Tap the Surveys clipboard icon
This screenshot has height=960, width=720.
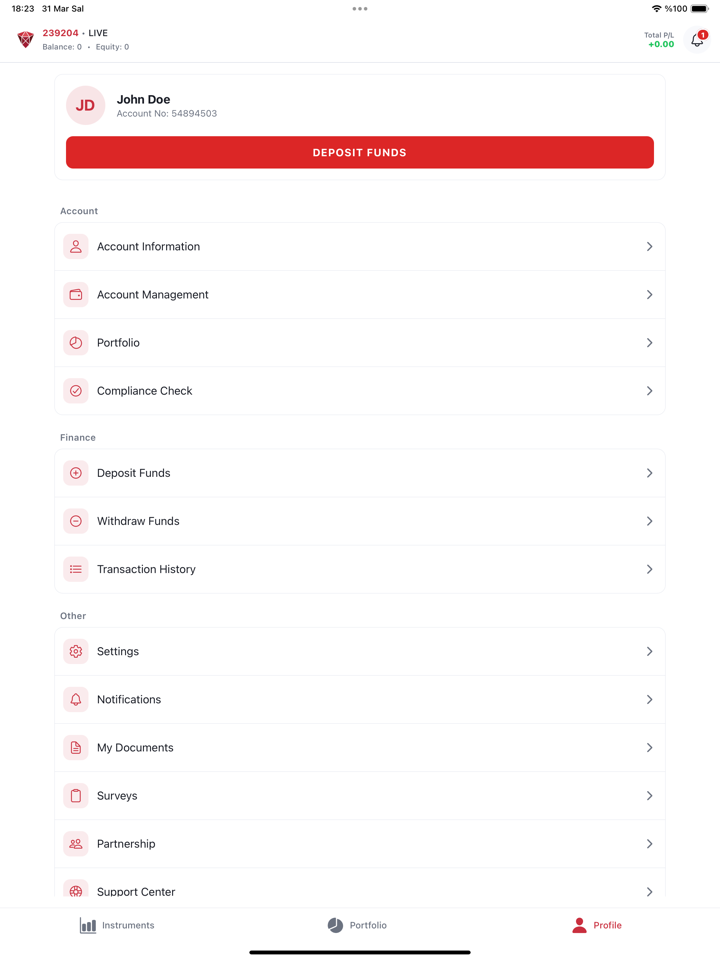tap(76, 796)
